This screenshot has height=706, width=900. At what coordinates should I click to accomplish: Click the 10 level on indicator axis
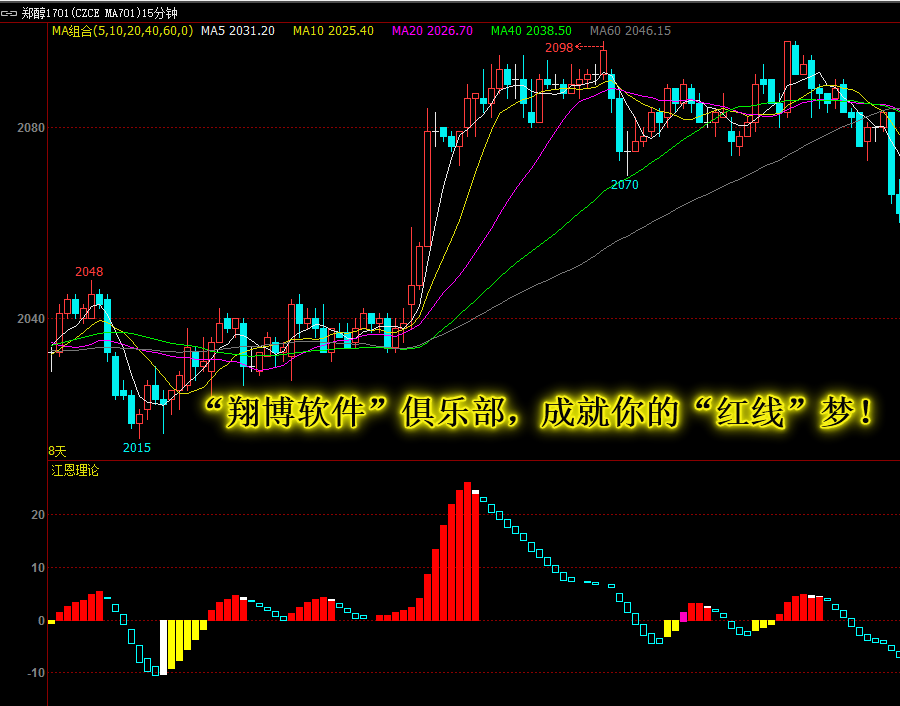38,568
